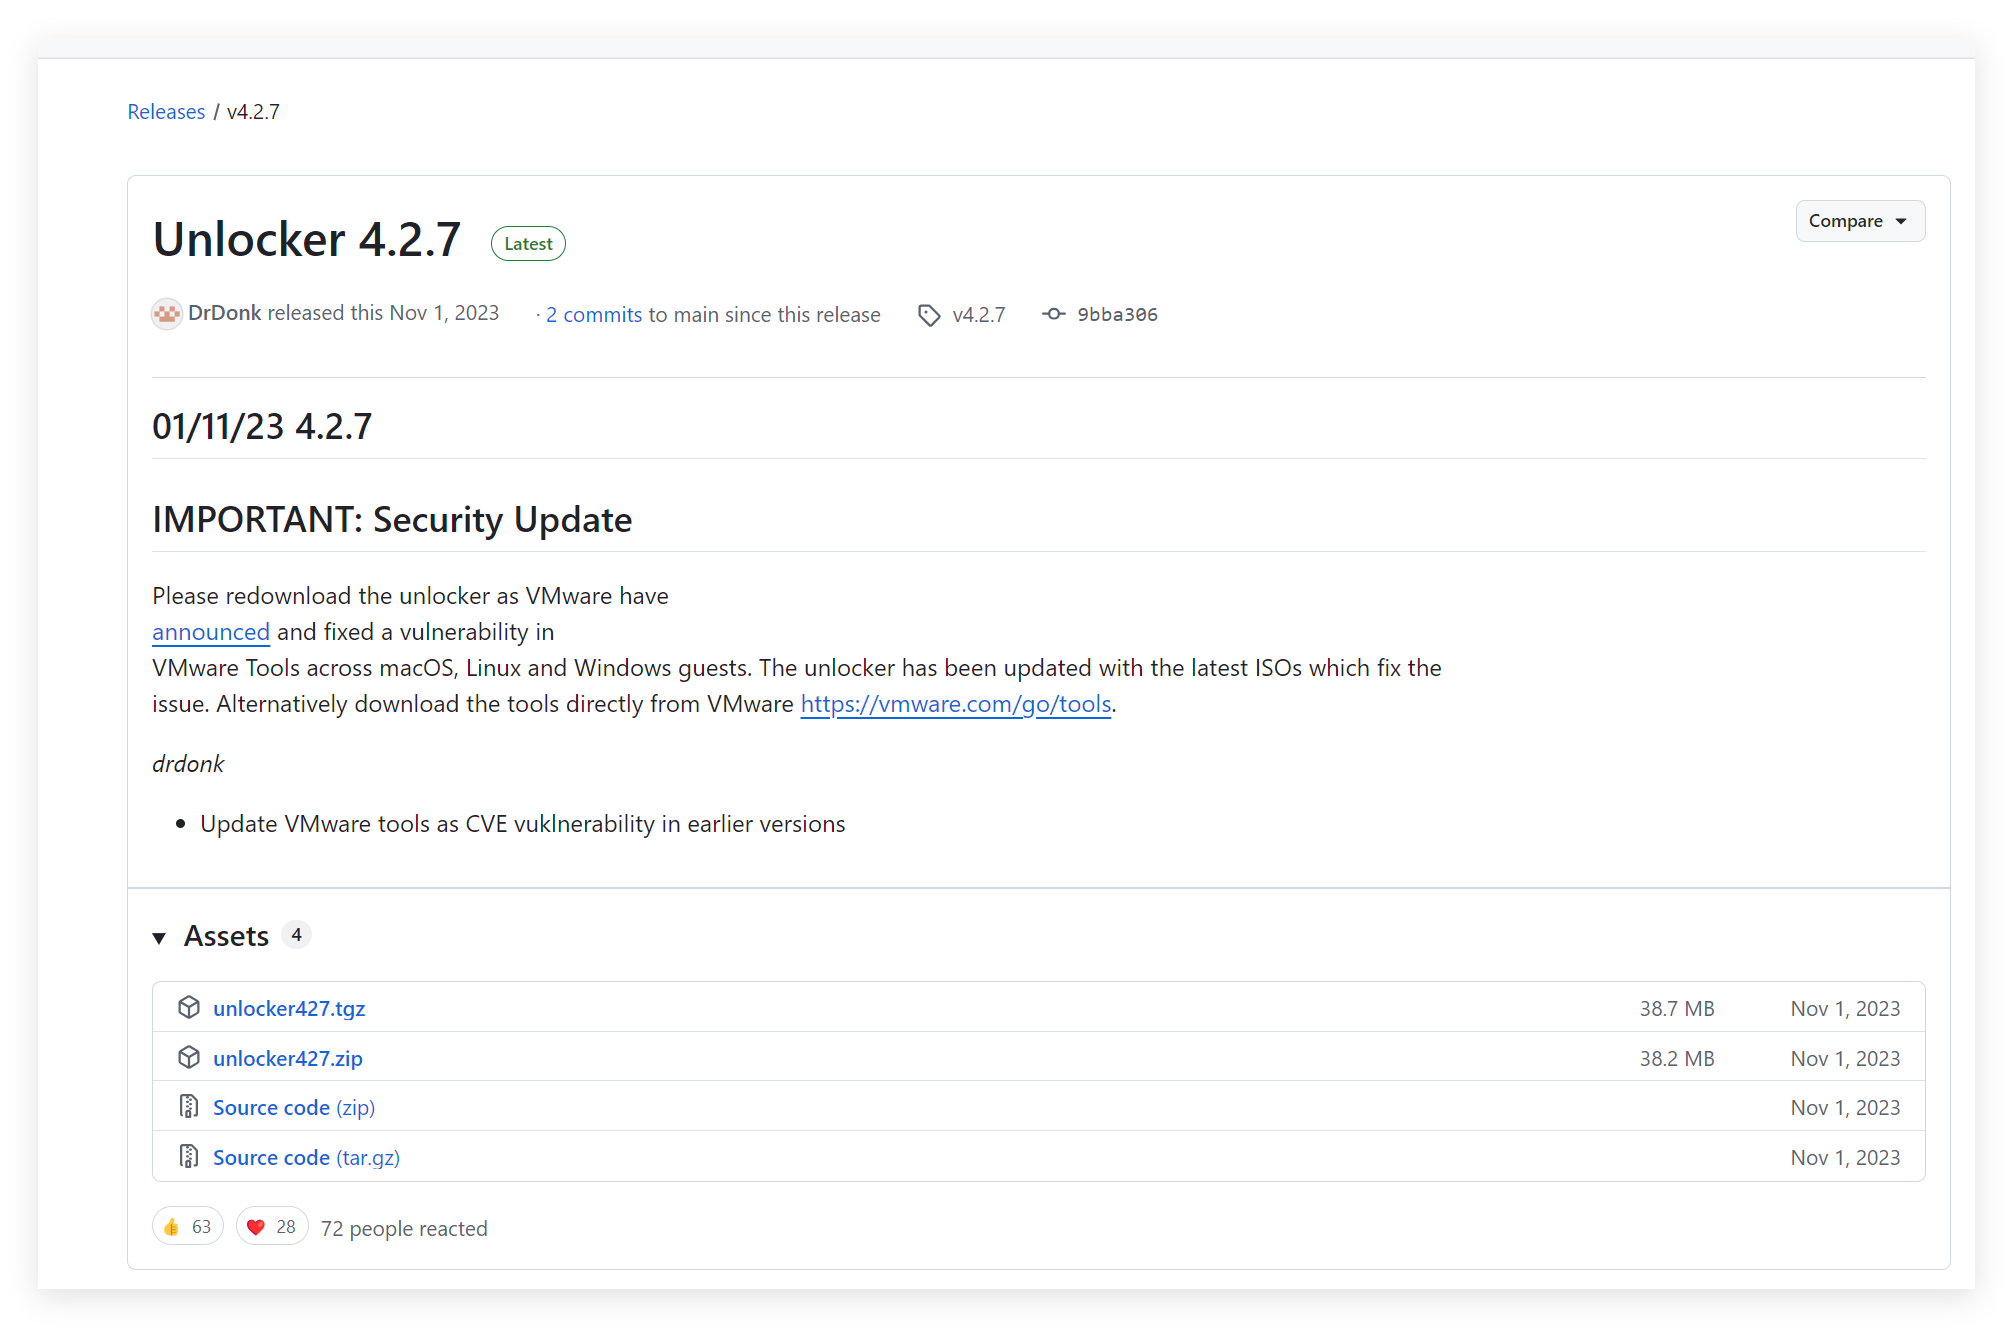The image size is (2013, 1327).
Task: Toggle the heart reaction
Action: click(271, 1227)
